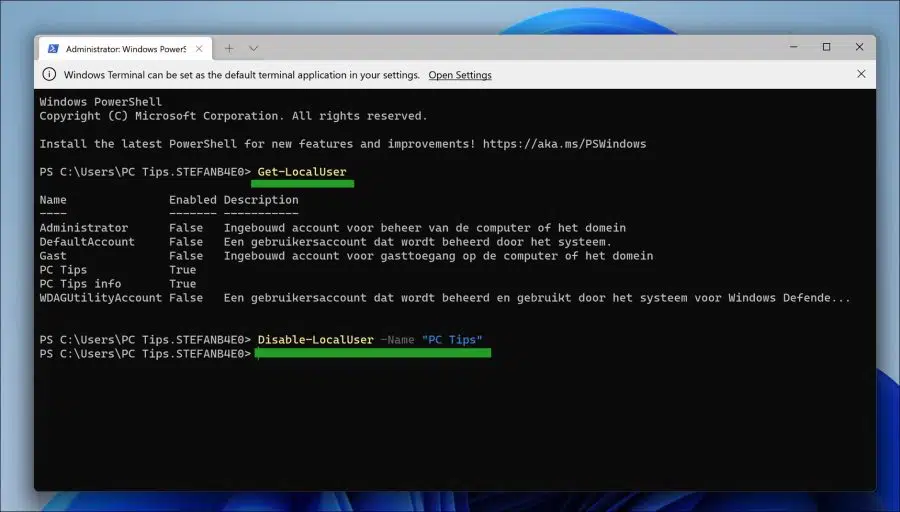Viewport: 900px width, 512px height.
Task: Dismiss the default terminal info bar
Action: pos(861,74)
